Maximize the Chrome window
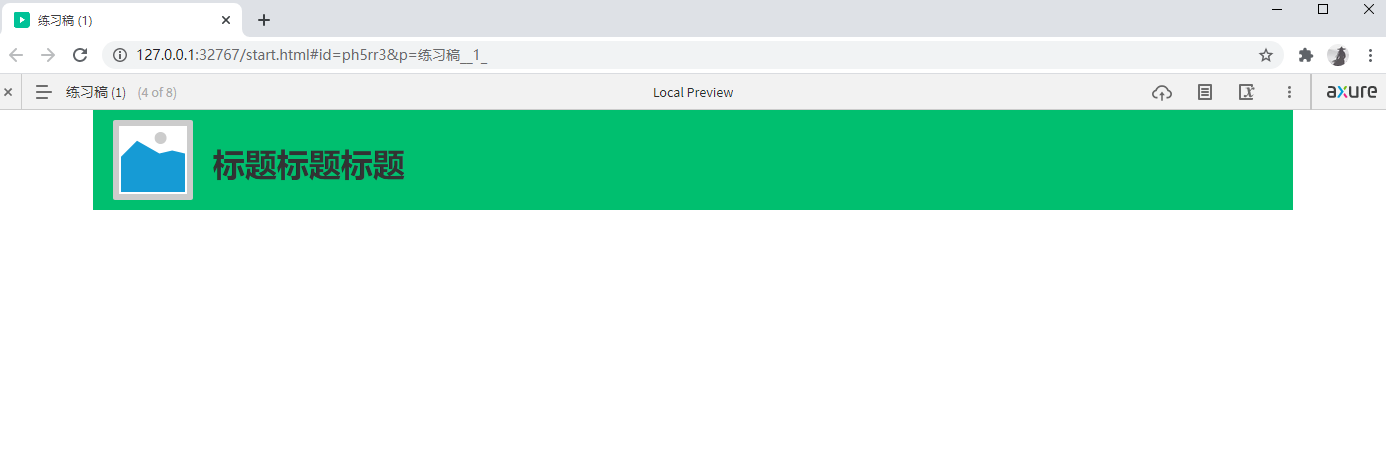This screenshot has width=1386, height=468. click(x=1323, y=9)
